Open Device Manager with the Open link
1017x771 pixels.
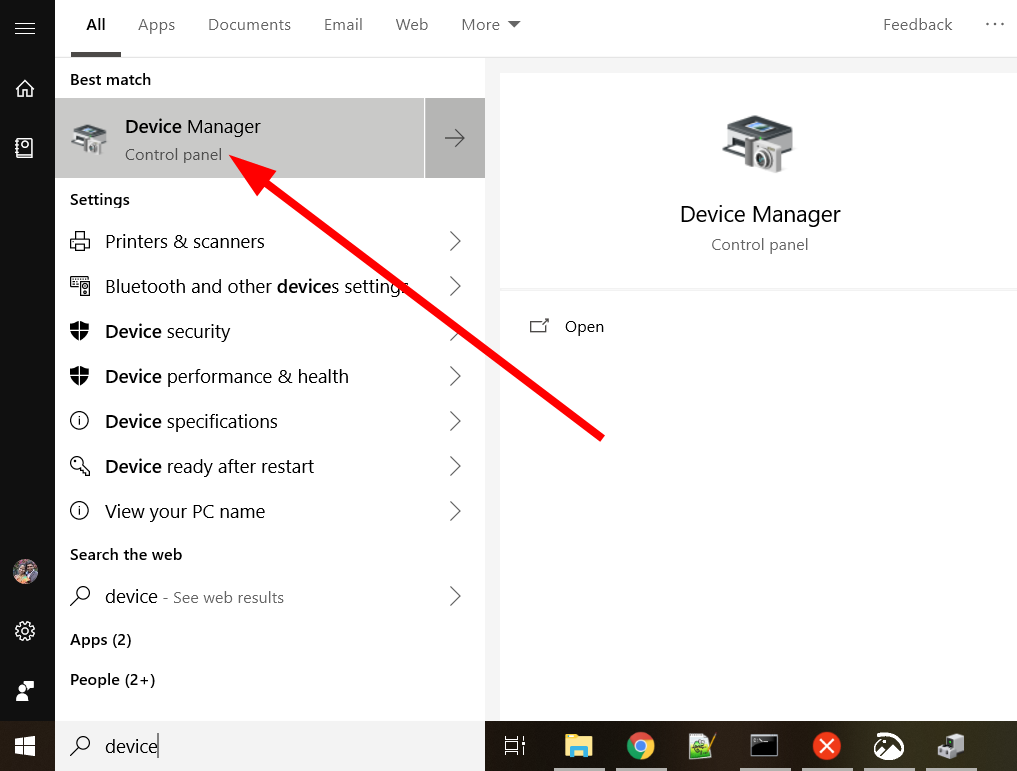coord(584,326)
